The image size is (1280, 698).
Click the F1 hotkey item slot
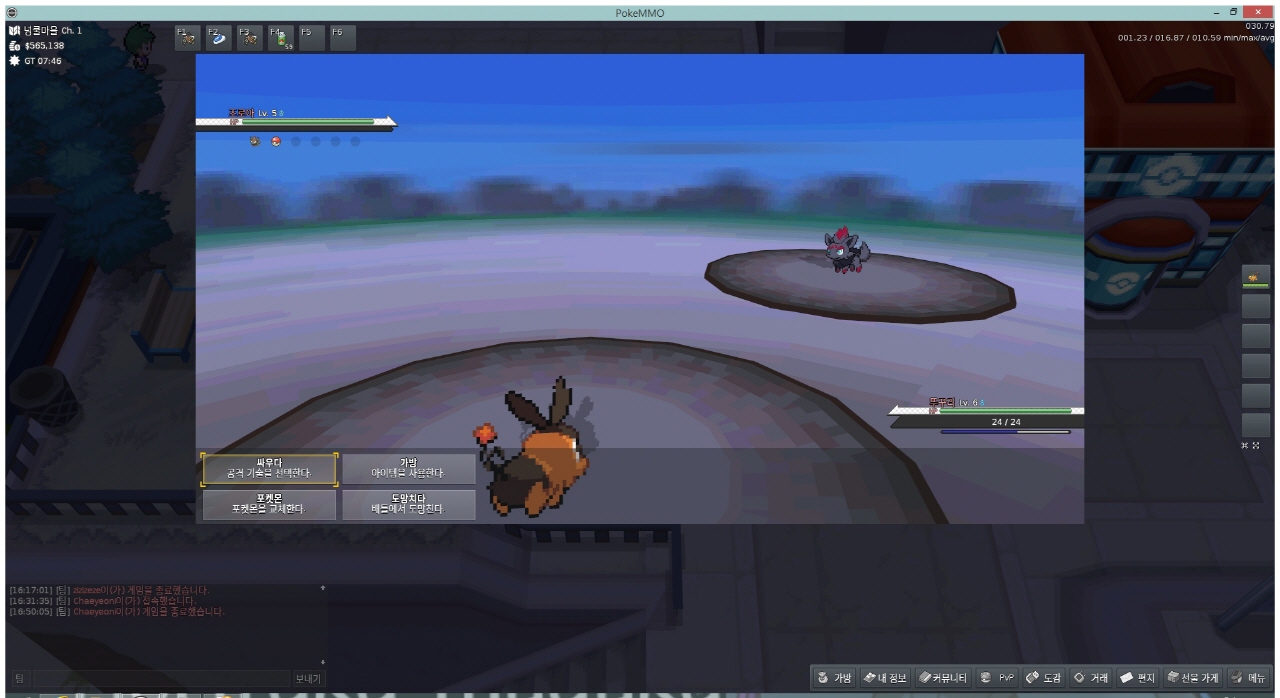[187, 37]
